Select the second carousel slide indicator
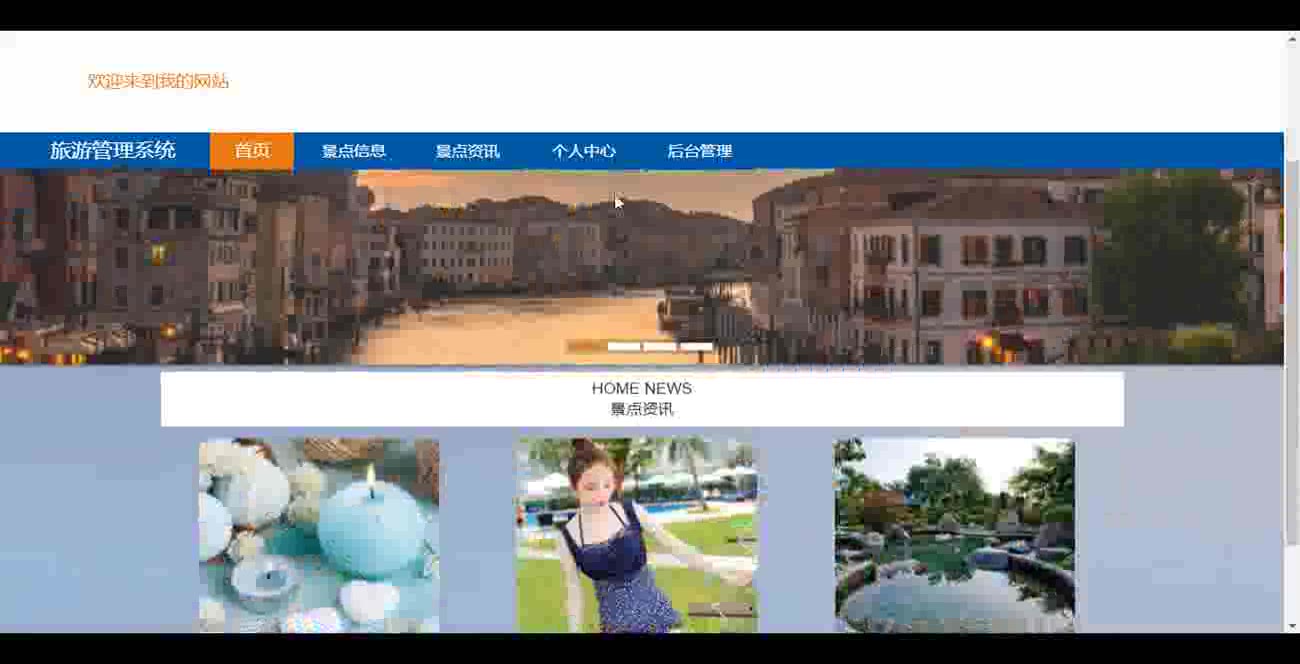Screen dimensions: 1300x664 coord(624,347)
